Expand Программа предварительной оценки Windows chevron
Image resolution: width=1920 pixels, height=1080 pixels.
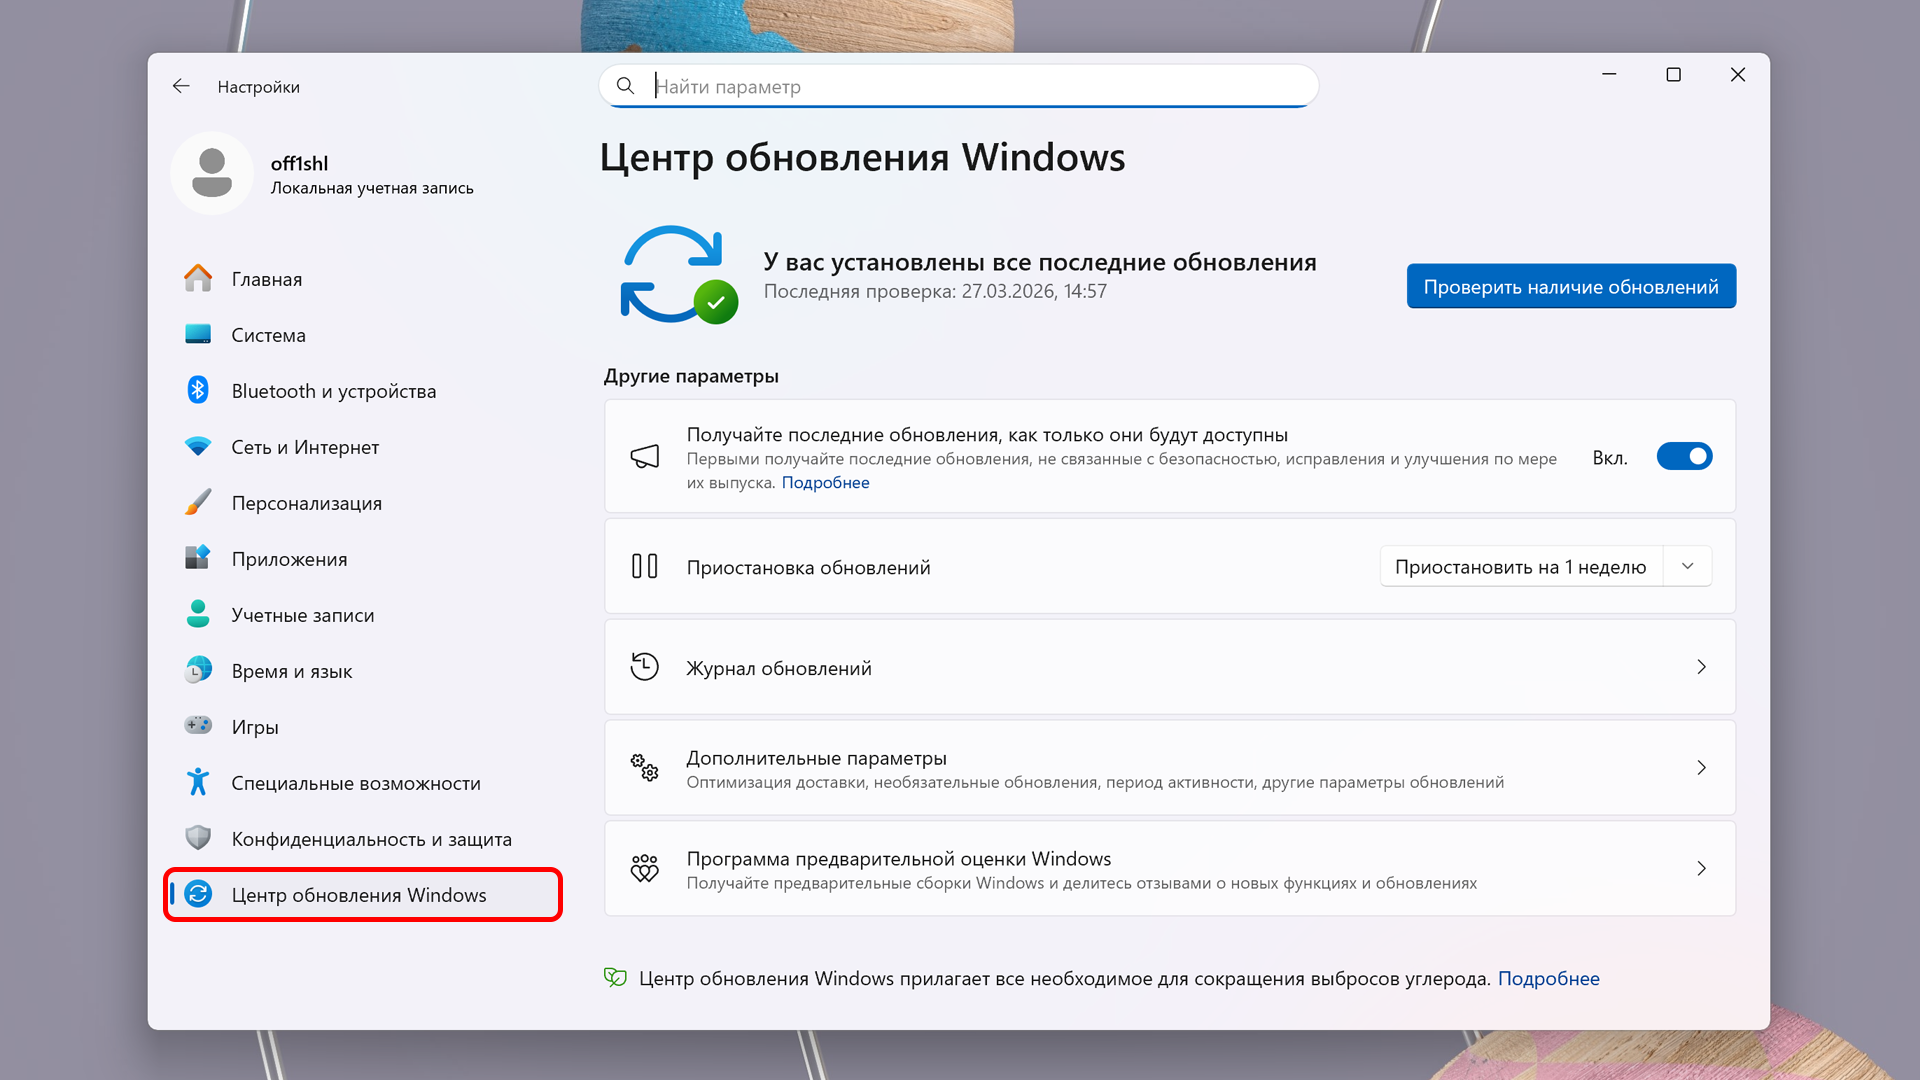click(x=1701, y=869)
